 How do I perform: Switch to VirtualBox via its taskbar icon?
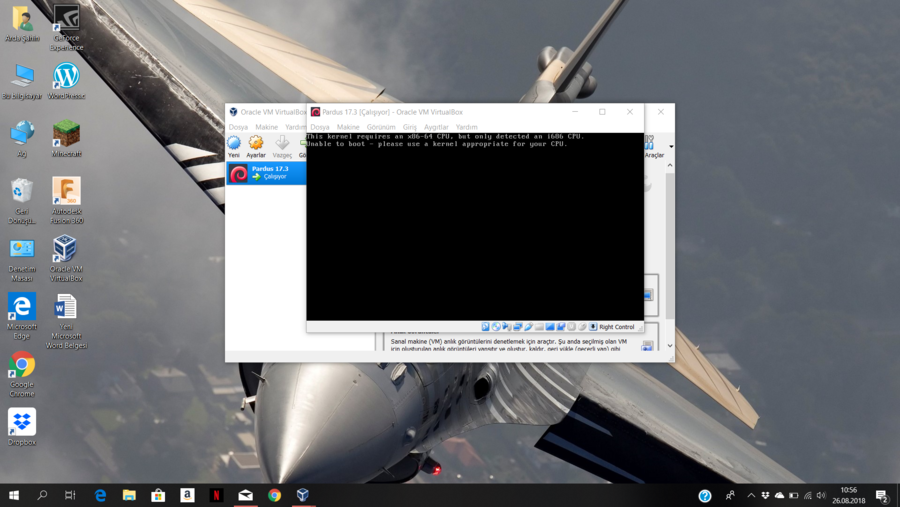[x=303, y=495]
